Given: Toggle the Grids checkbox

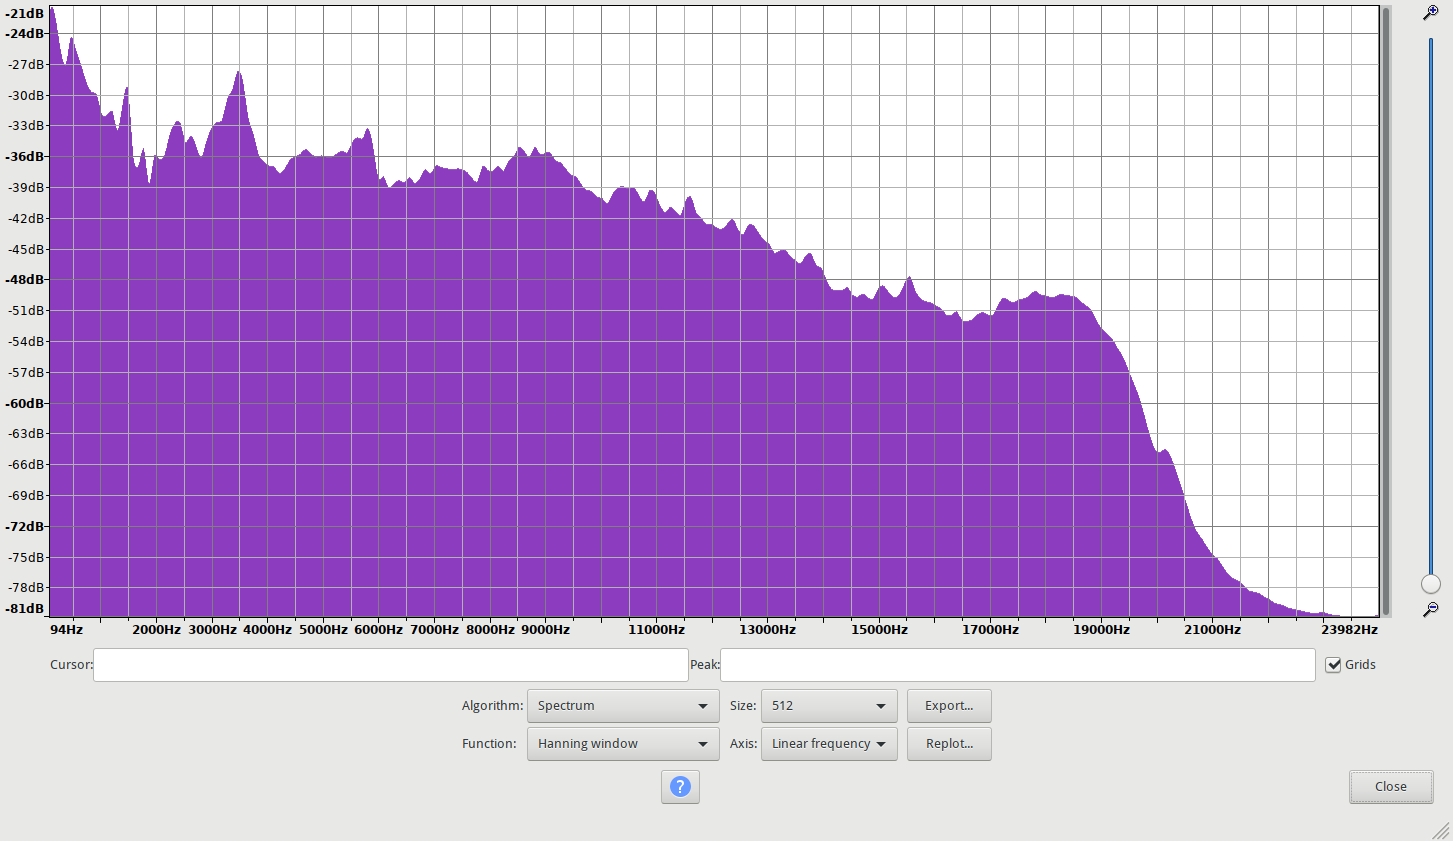Looking at the screenshot, I should pyautogui.click(x=1333, y=665).
